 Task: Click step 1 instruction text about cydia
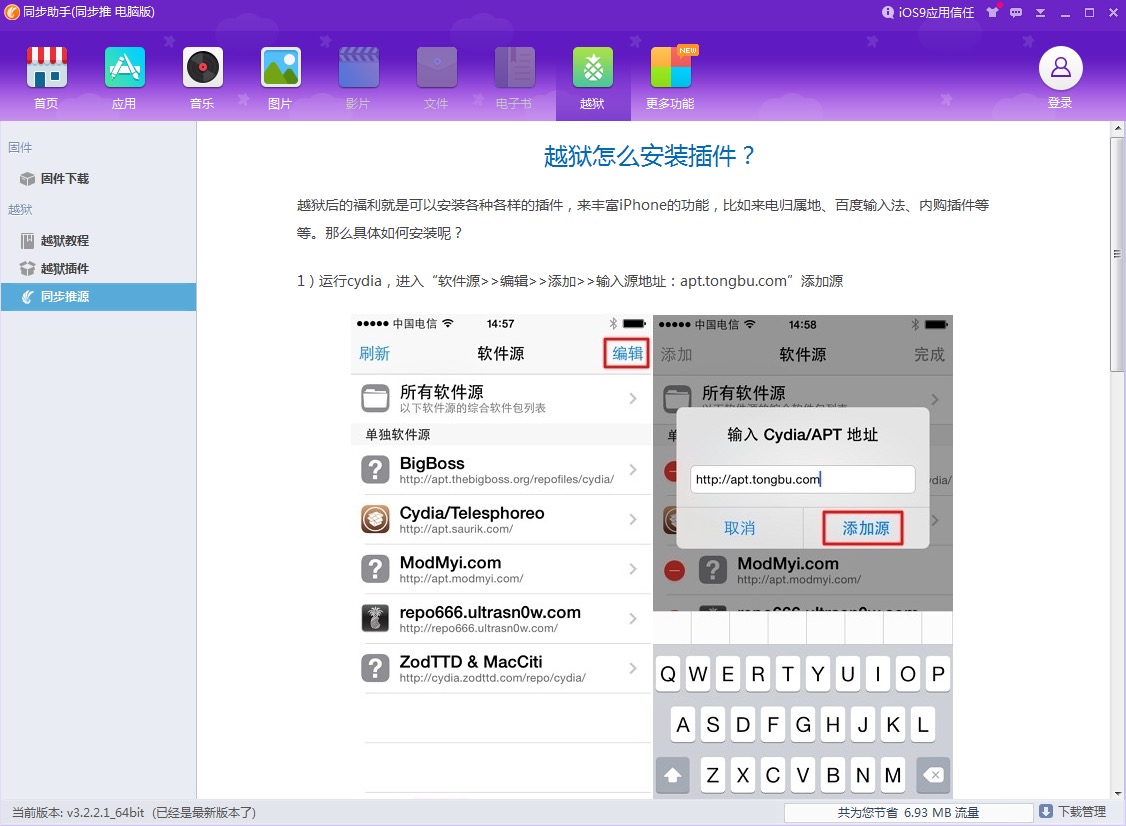(570, 281)
